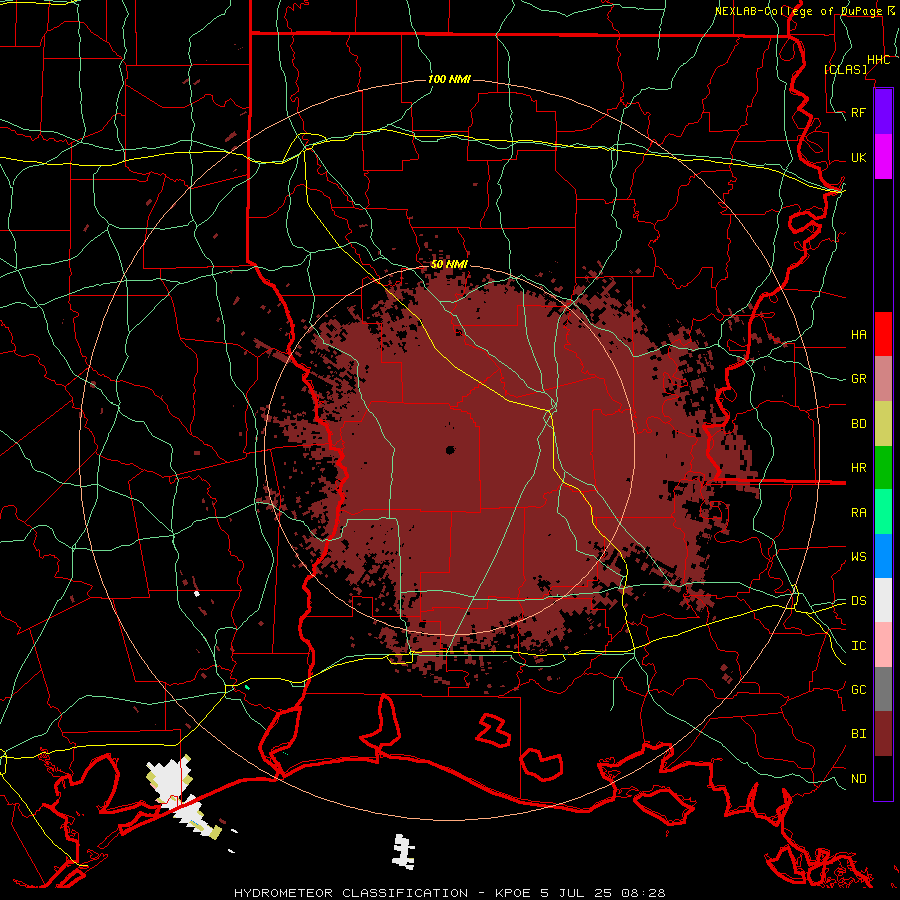Click the 'ND' legend label
The height and width of the screenshot is (900, 900).
click(x=859, y=779)
